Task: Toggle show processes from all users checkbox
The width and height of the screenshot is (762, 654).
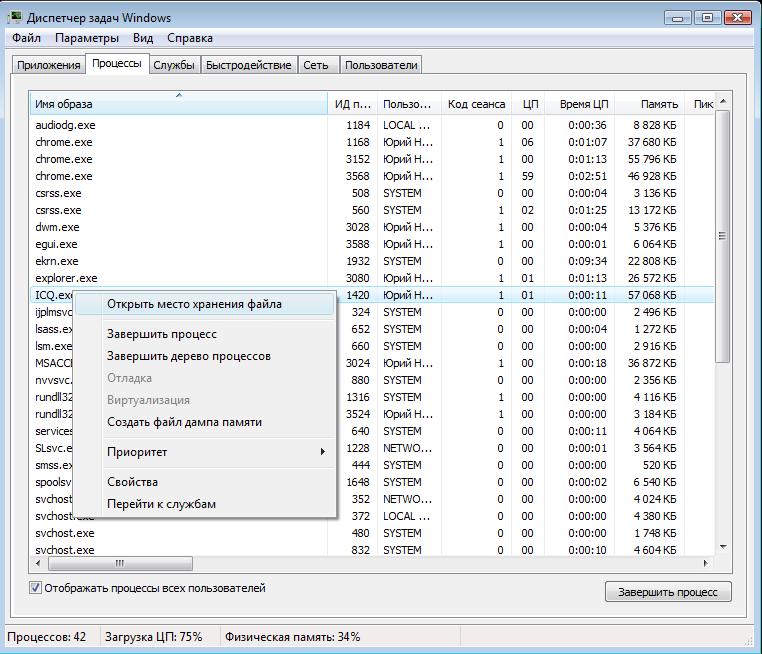Action: [x=37, y=588]
